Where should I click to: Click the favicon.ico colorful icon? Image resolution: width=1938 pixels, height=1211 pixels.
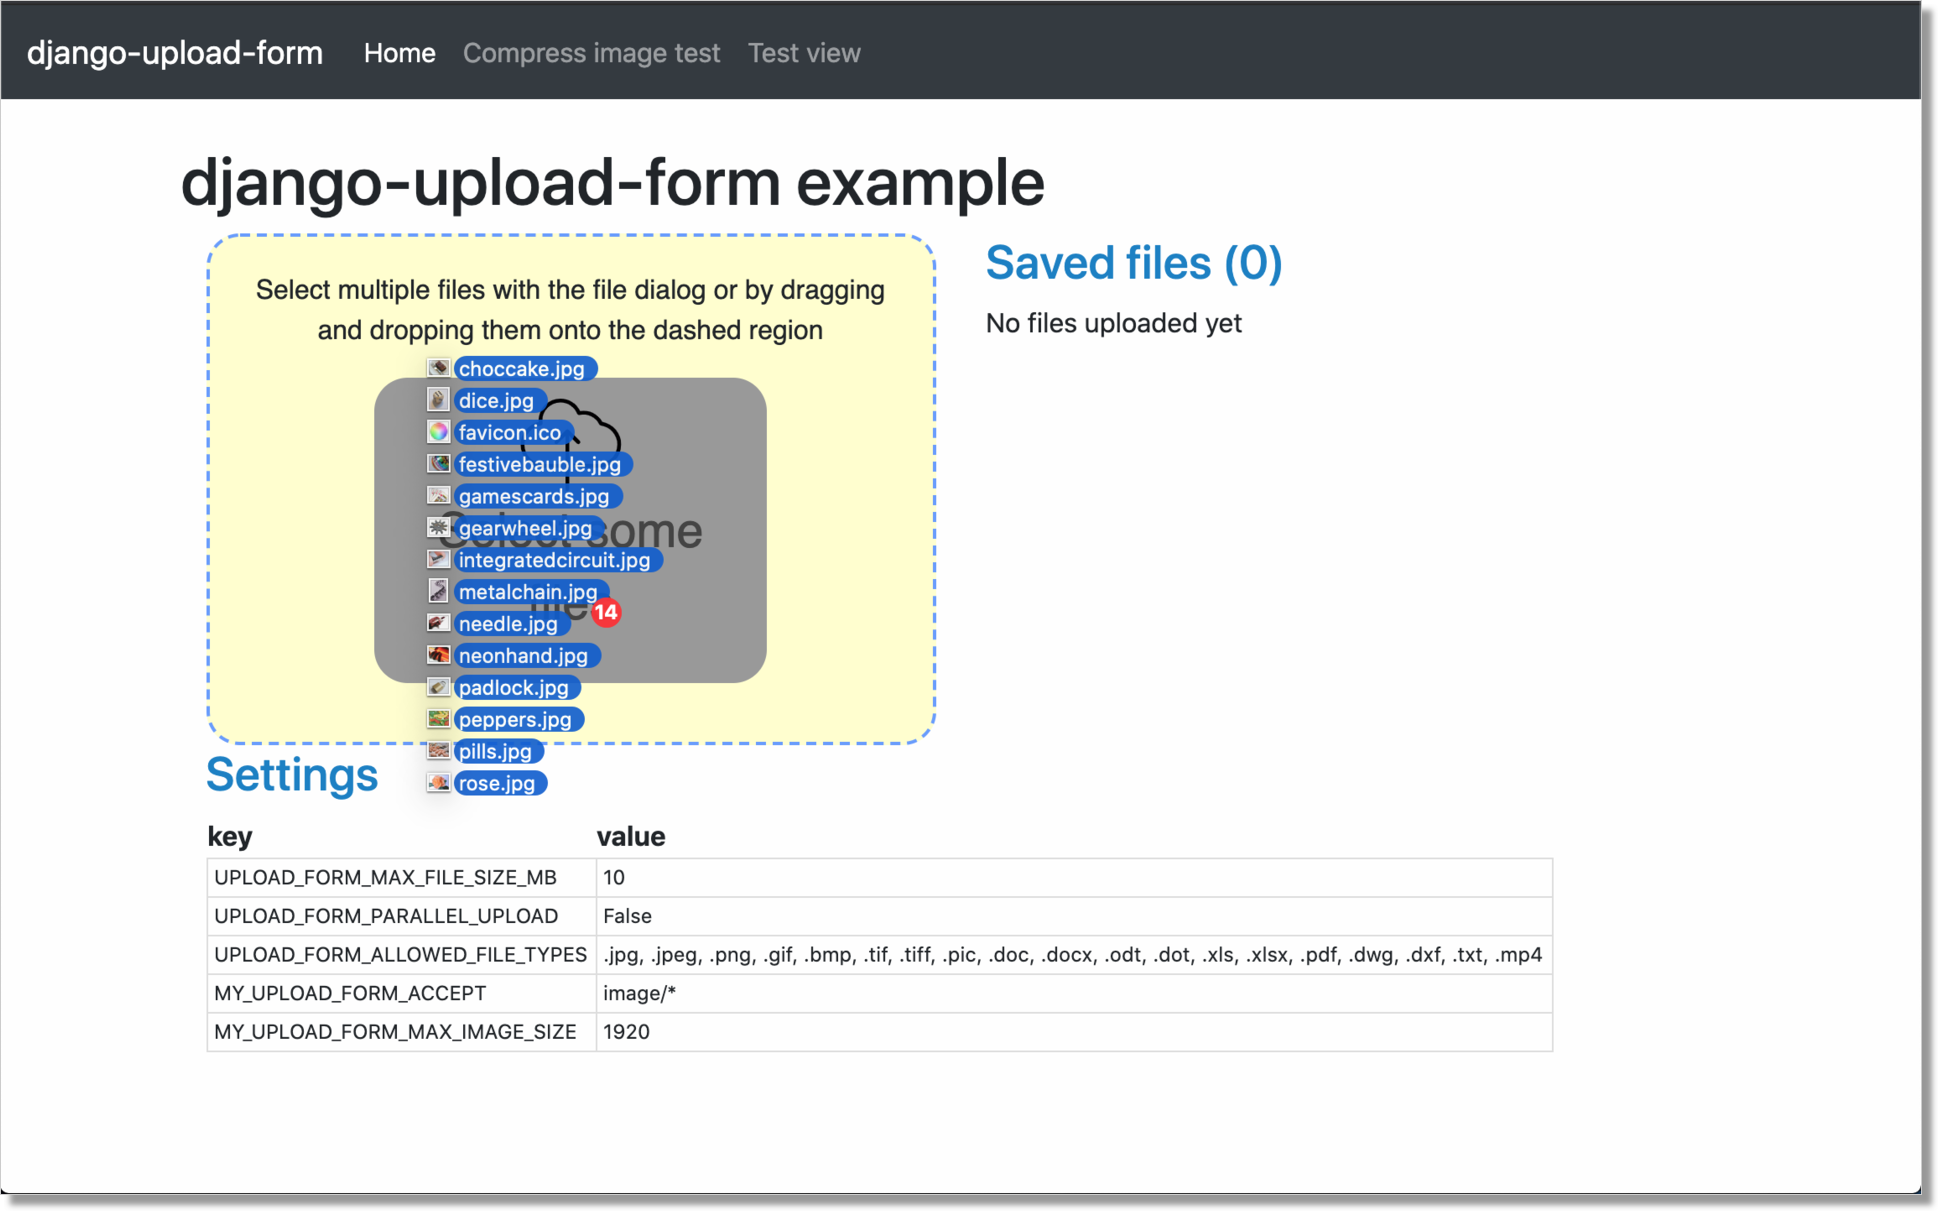[438, 432]
